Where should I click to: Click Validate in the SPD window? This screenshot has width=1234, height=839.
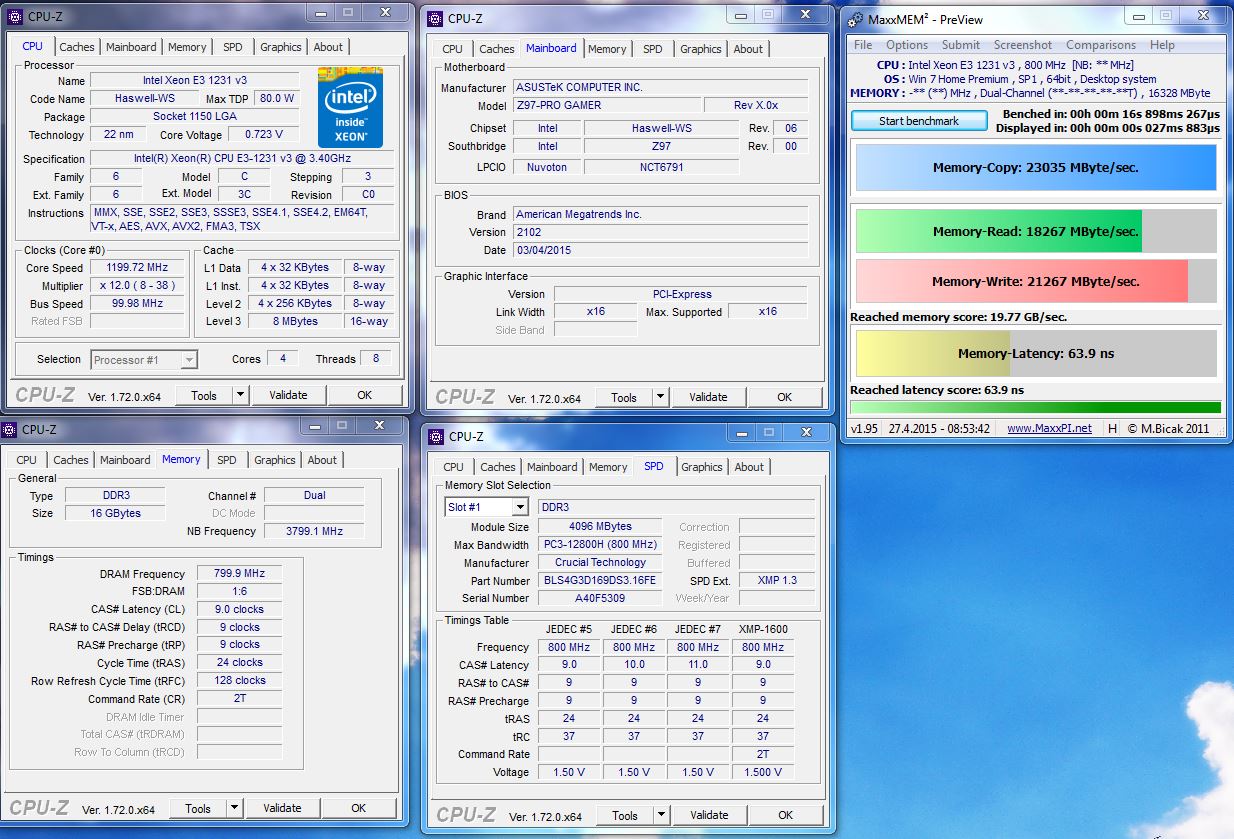click(x=709, y=815)
